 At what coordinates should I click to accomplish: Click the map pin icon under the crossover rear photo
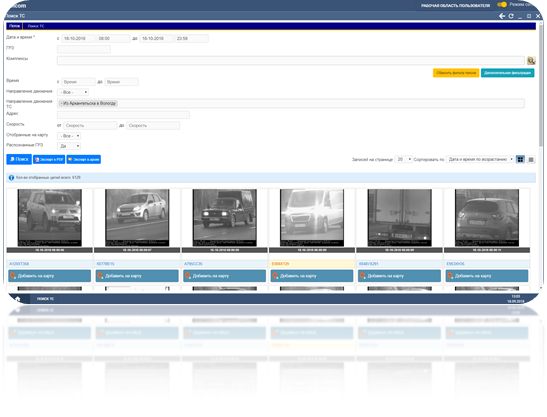(450, 276)
